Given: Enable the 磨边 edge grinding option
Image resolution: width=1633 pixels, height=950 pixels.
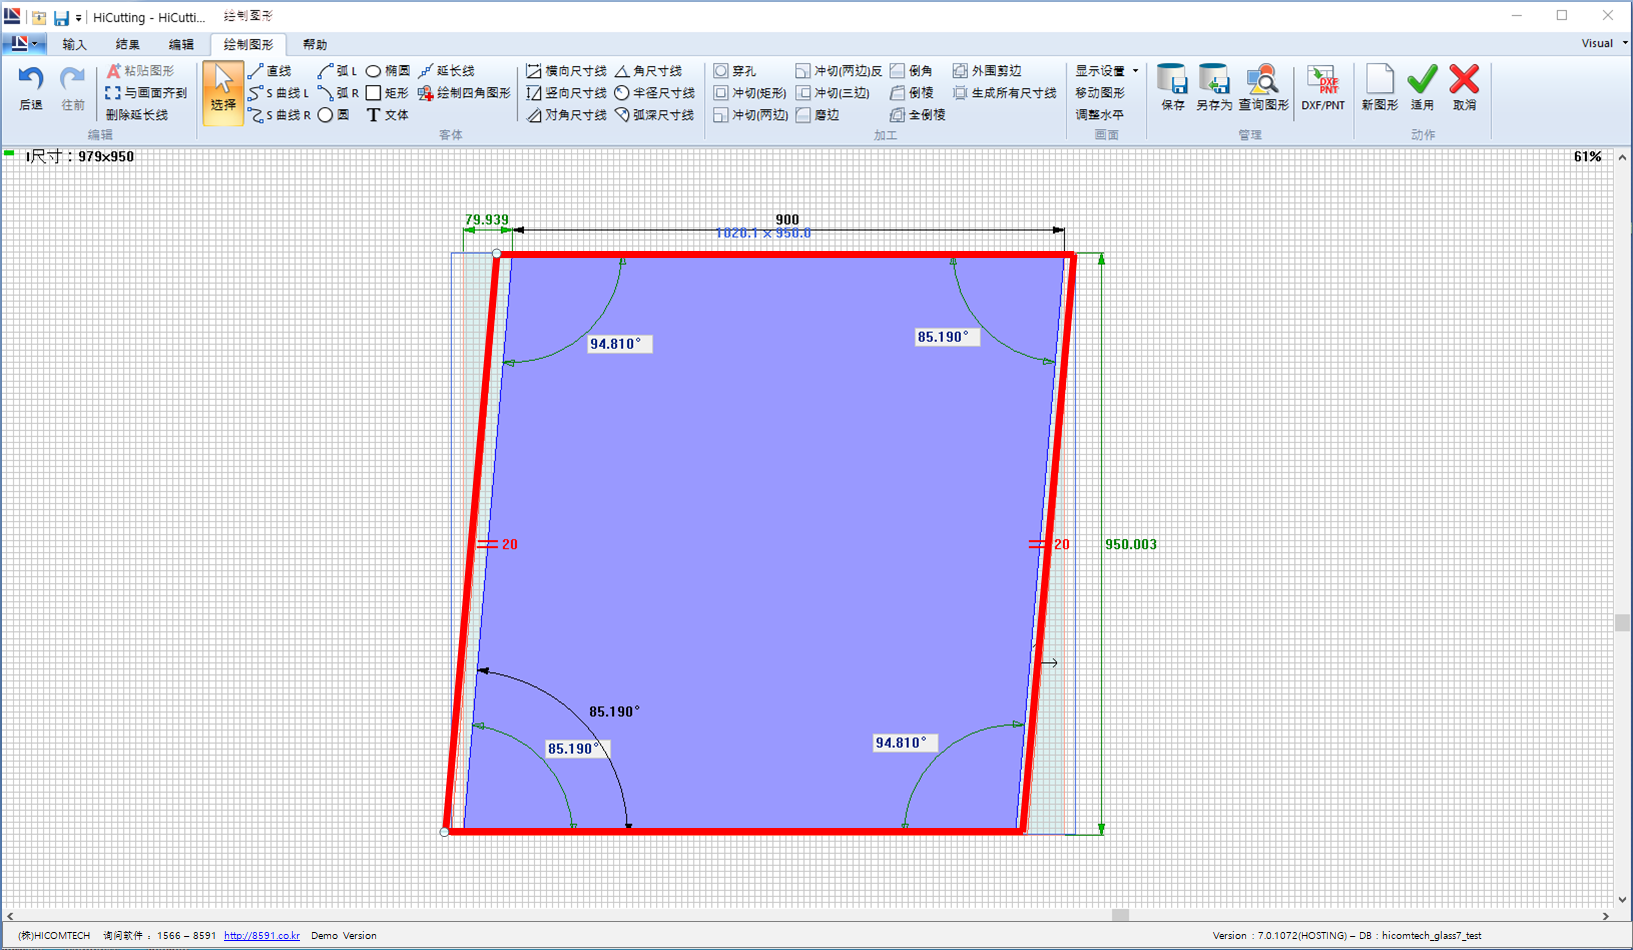Looking at the screenshot, I should pyautogui.click(x=818, y=115).
